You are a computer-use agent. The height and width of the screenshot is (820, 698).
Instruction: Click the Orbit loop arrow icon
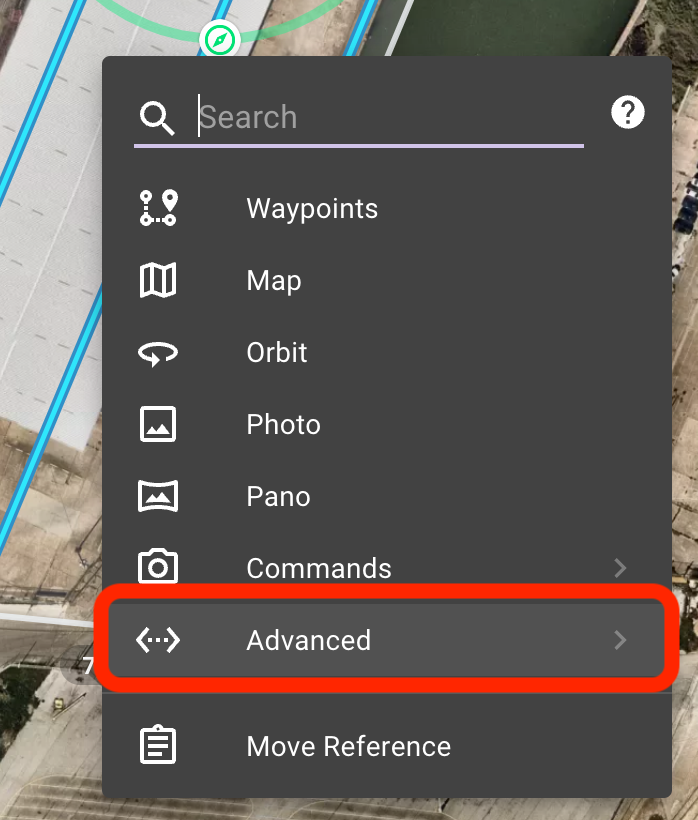[158, 354]
